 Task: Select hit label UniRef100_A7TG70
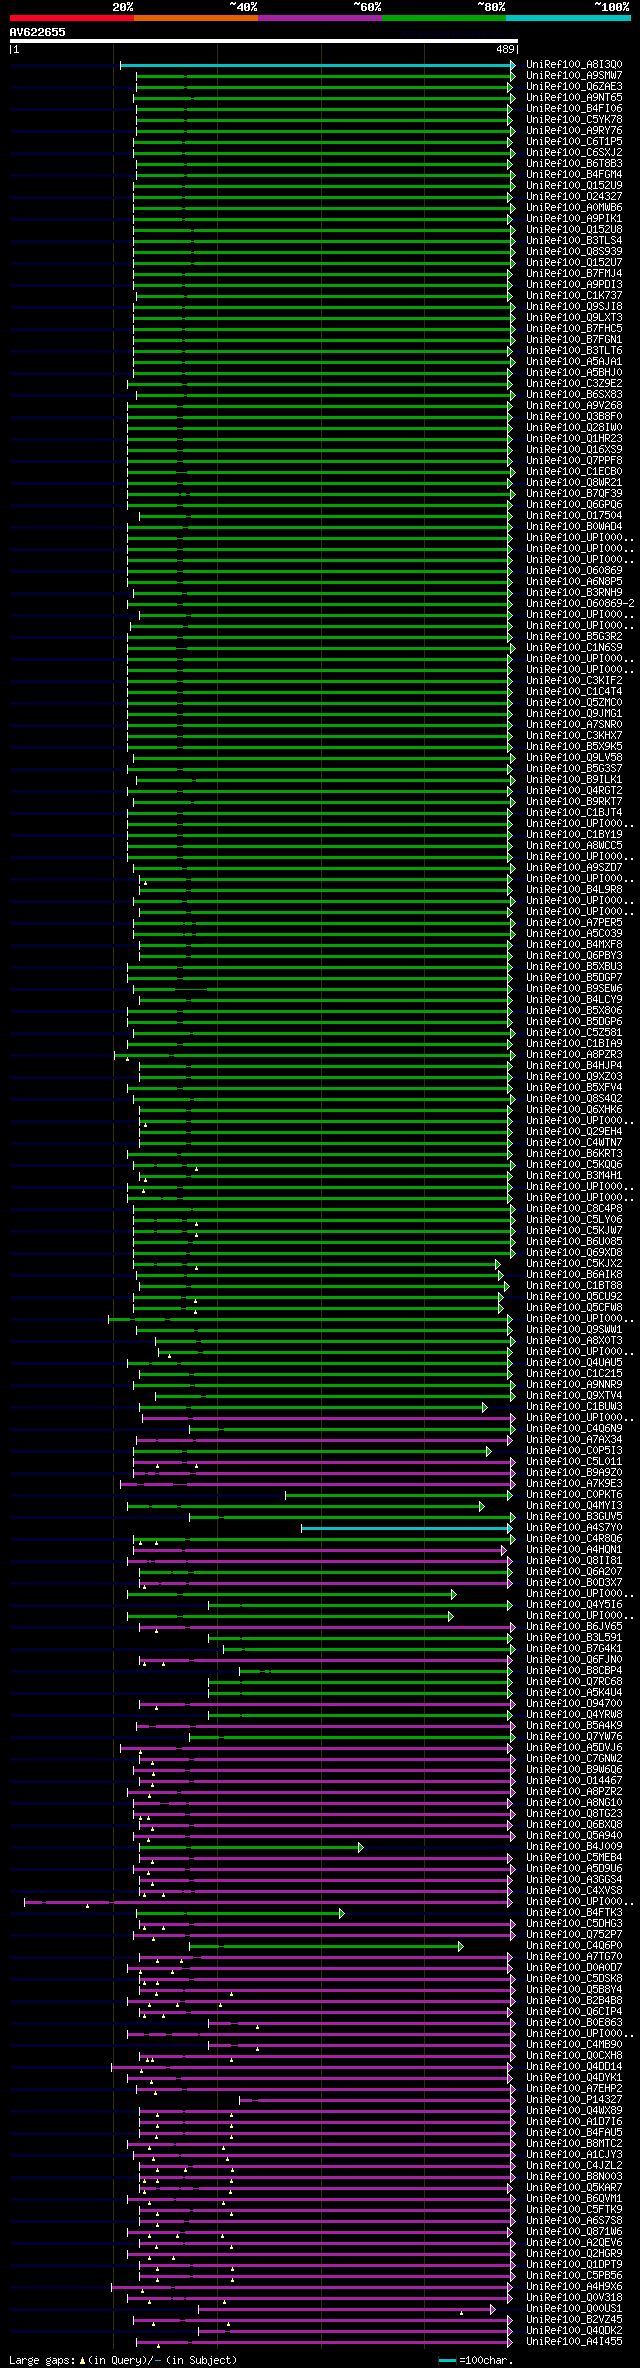pyautogui.click(x=574, y=1957)
